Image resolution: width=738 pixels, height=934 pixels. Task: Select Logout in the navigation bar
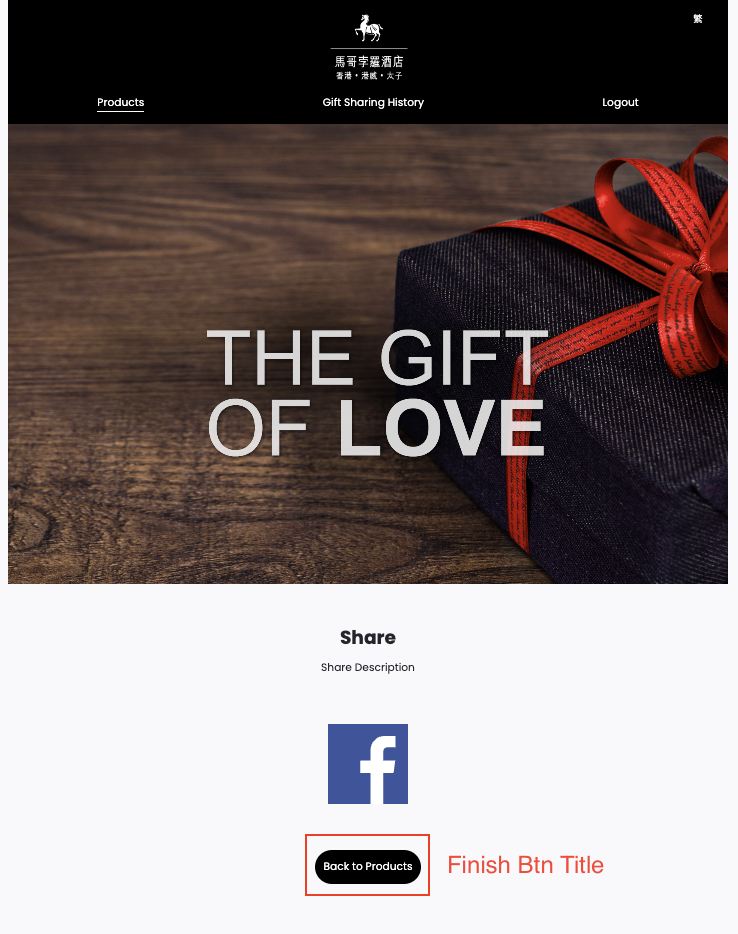click(x=620, y=102)
